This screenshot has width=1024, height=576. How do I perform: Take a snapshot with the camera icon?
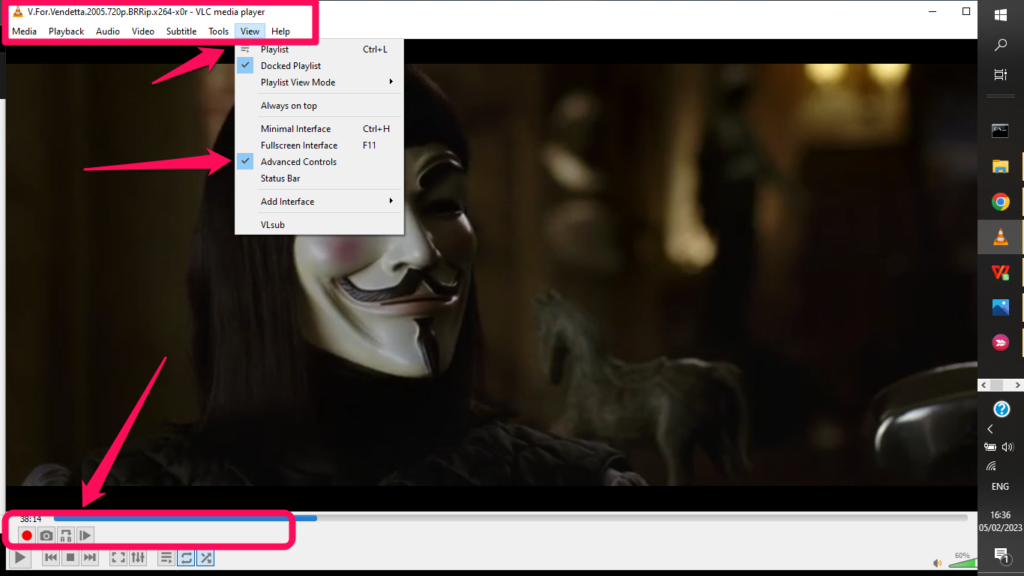46,536
